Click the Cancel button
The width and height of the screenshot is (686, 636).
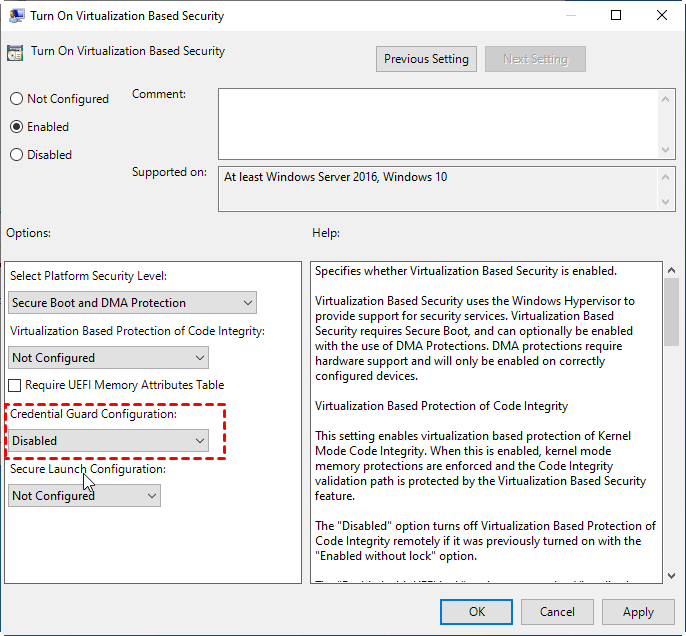coord(557,612)
